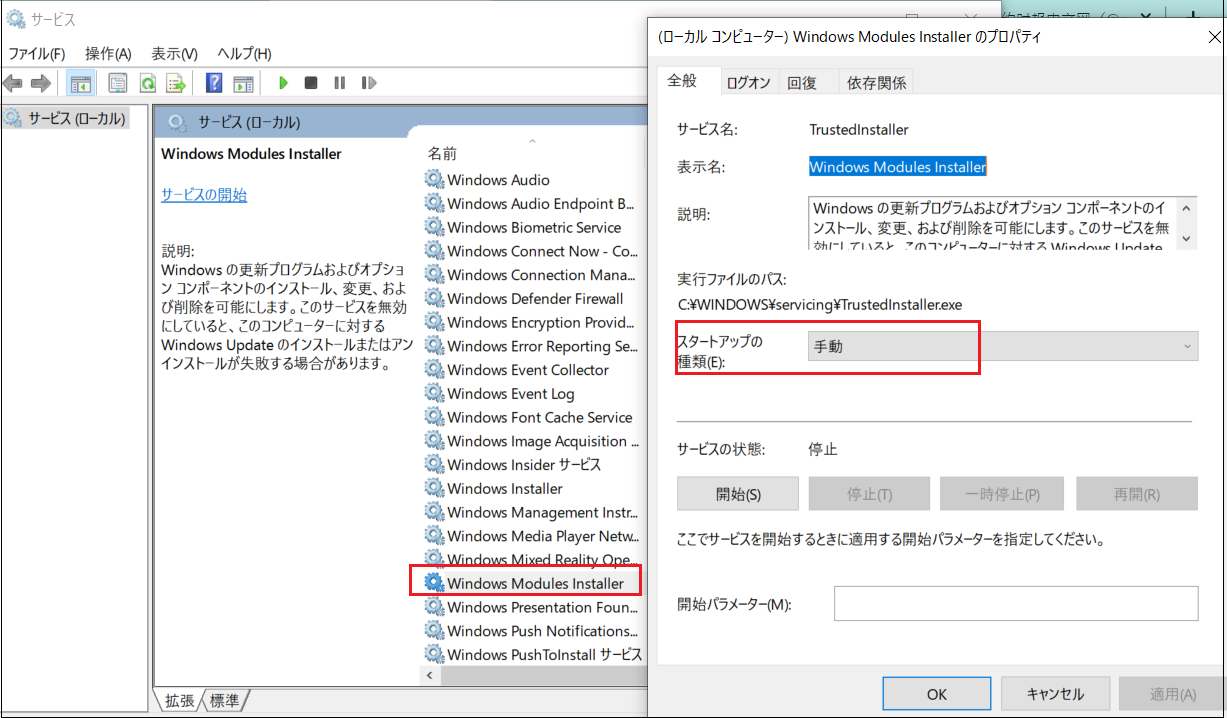Toggle the console tree show/hide toolbar icon

(x=81, y=83)
